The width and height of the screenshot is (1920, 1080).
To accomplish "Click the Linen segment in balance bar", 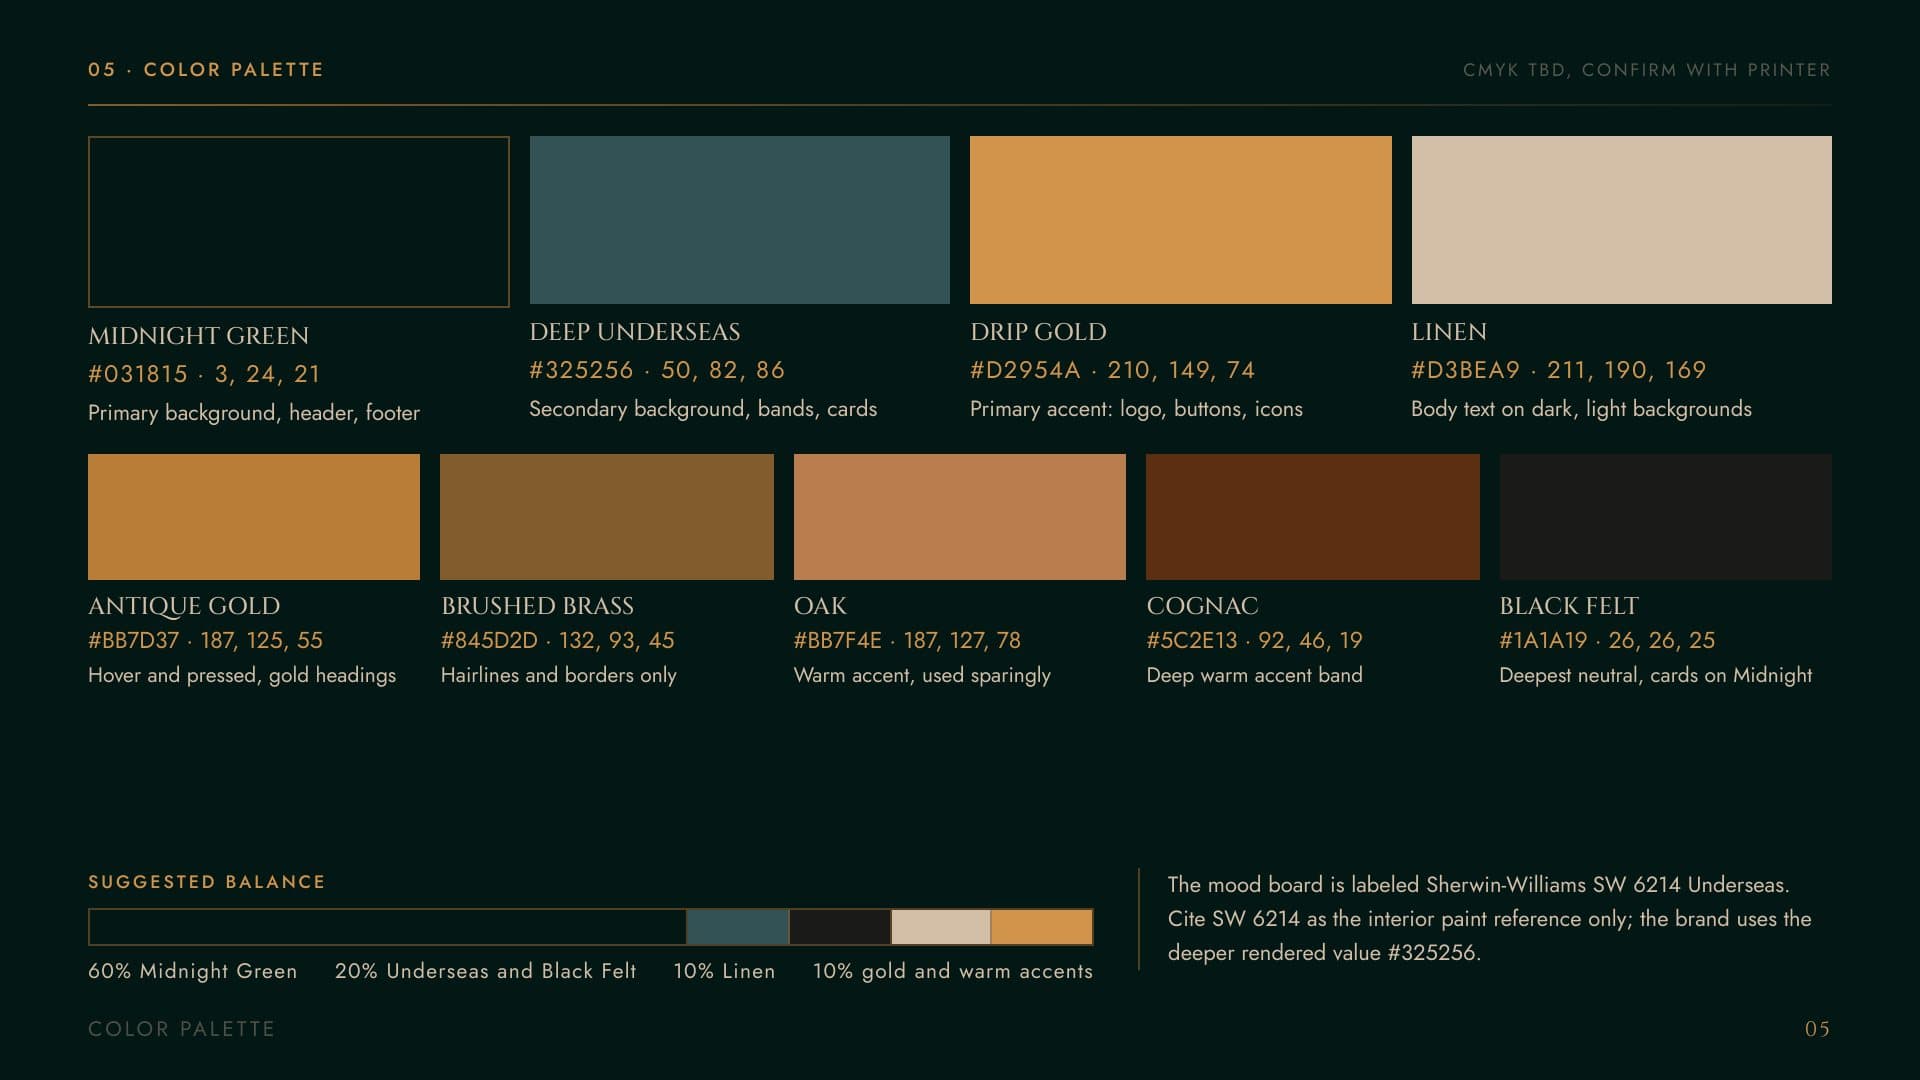I will pos(941,927).
